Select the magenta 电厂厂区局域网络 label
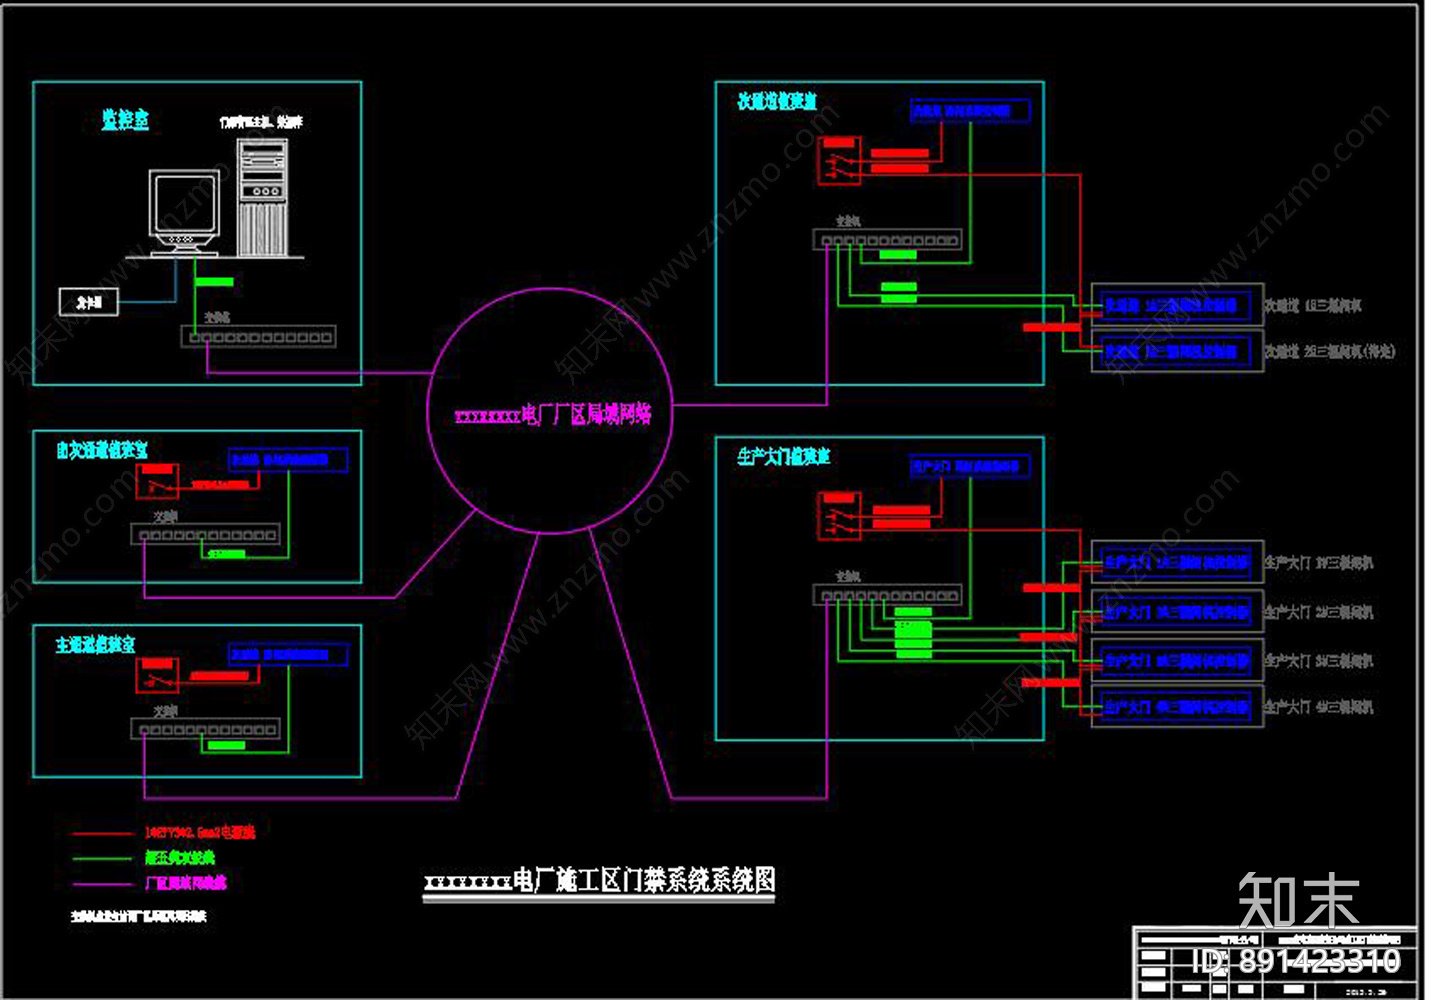The height and width of the screenshot is (1000, 1431). [x=553, y=414]
